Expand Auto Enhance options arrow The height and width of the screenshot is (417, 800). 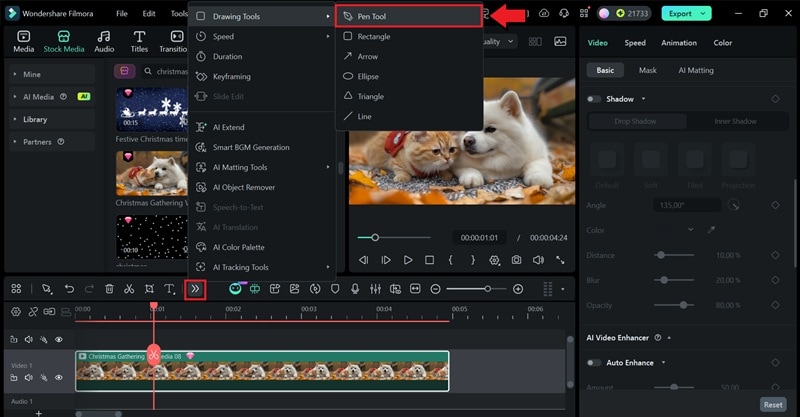point(663,362)
